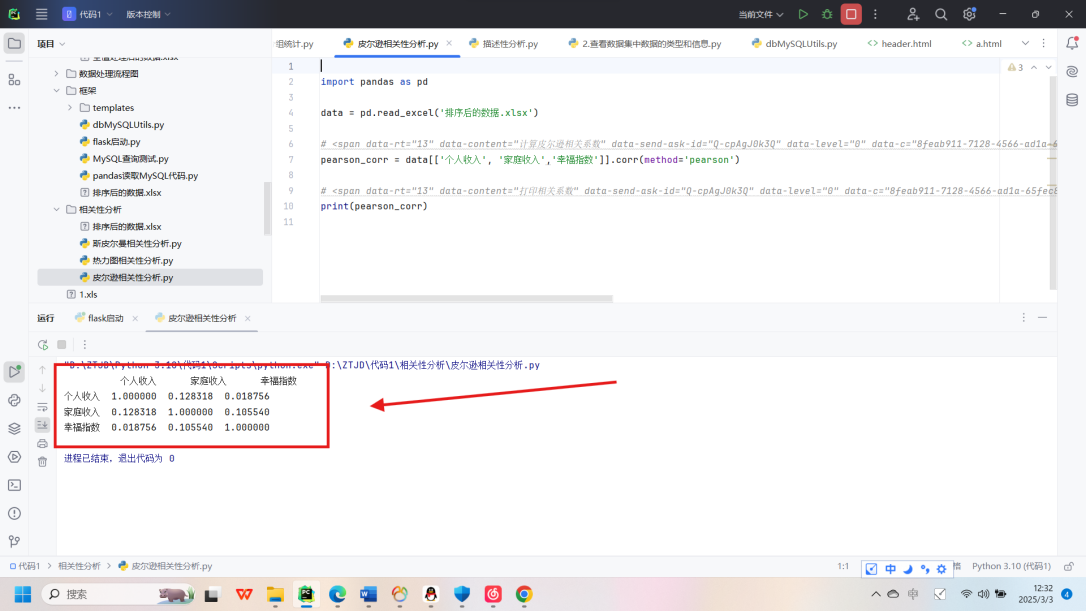
Task: Open the AI Assistant spiral tool window
Action: tap(1071, 71)
